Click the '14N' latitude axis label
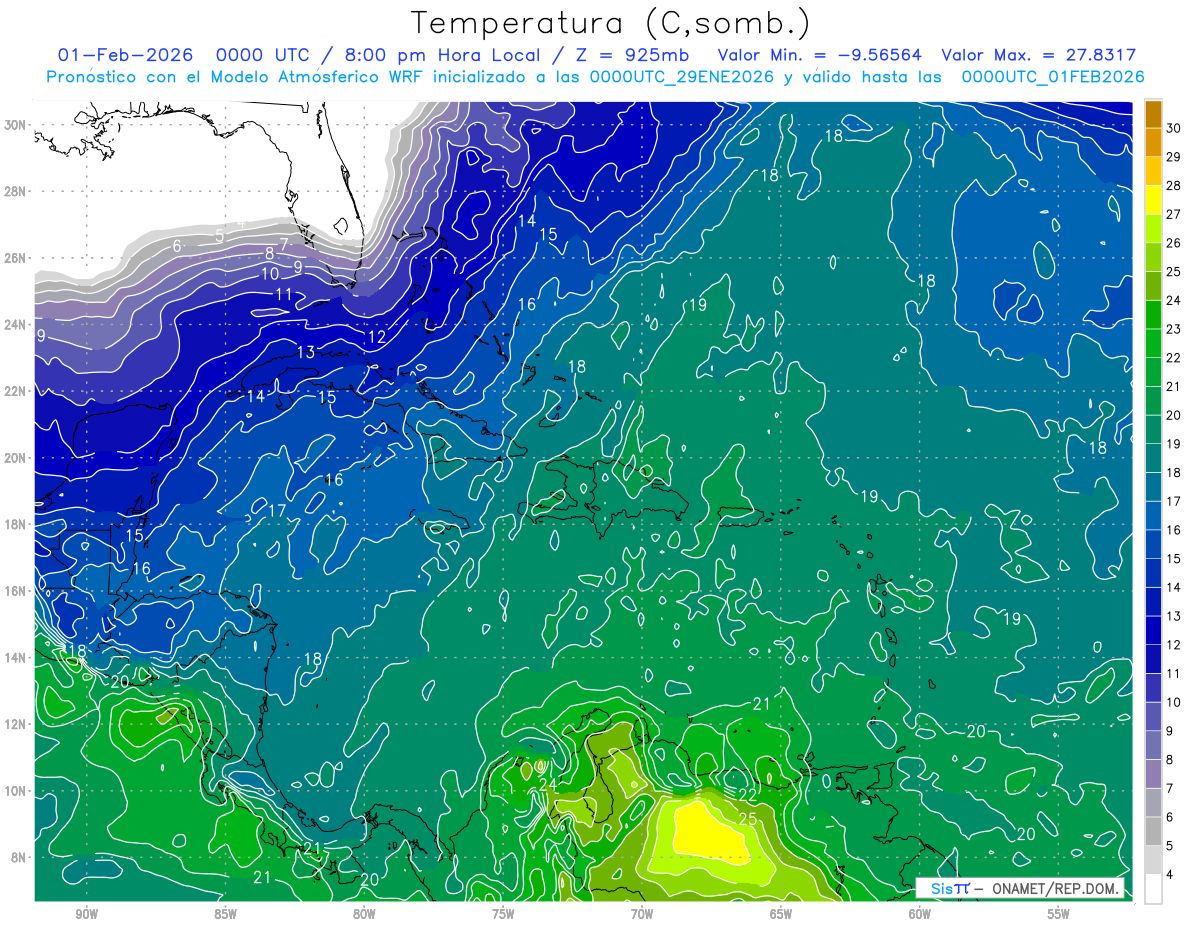The image size is (1200, 927). click(17, 658)
